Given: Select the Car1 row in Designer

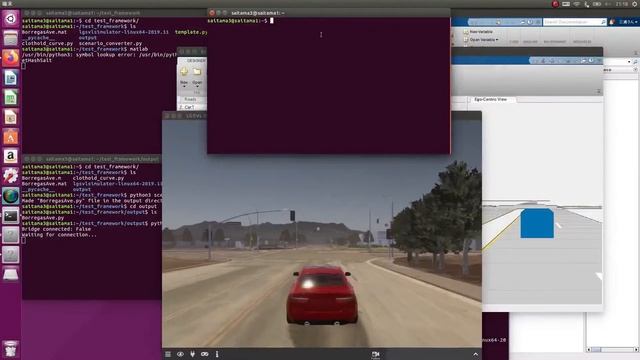Looking at the screenshot, I should coord(192,107).
